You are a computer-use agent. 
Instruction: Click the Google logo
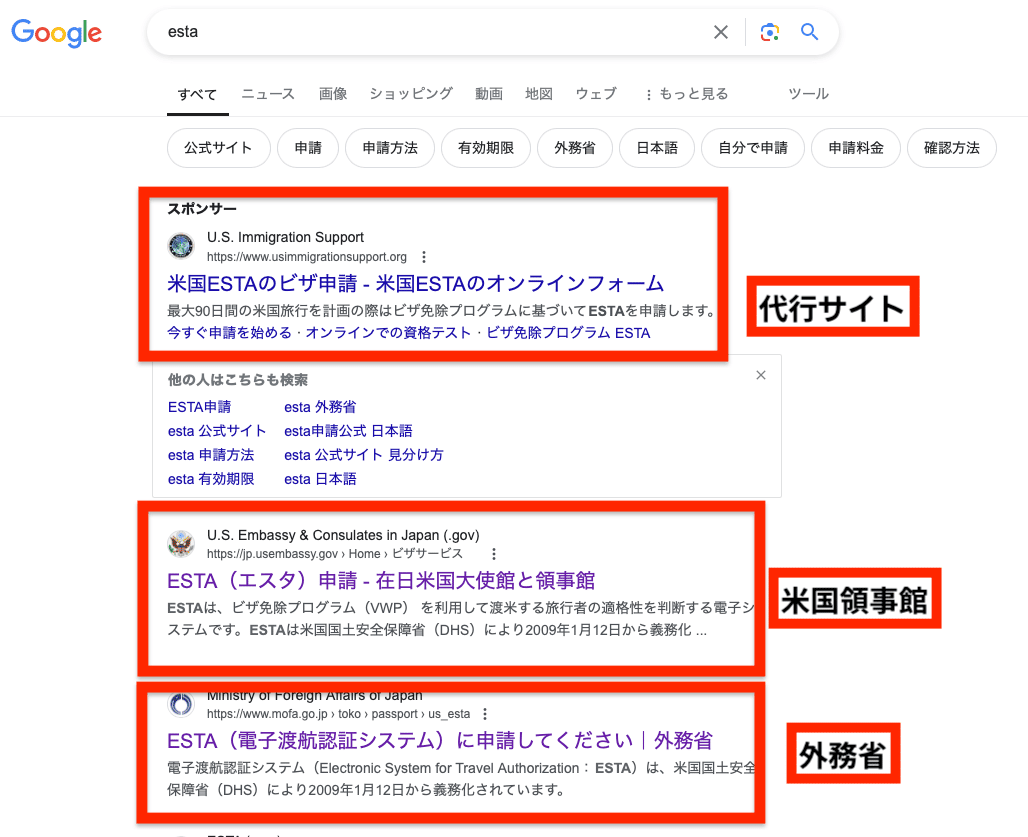pyautogui.click(x=57, y=33)
